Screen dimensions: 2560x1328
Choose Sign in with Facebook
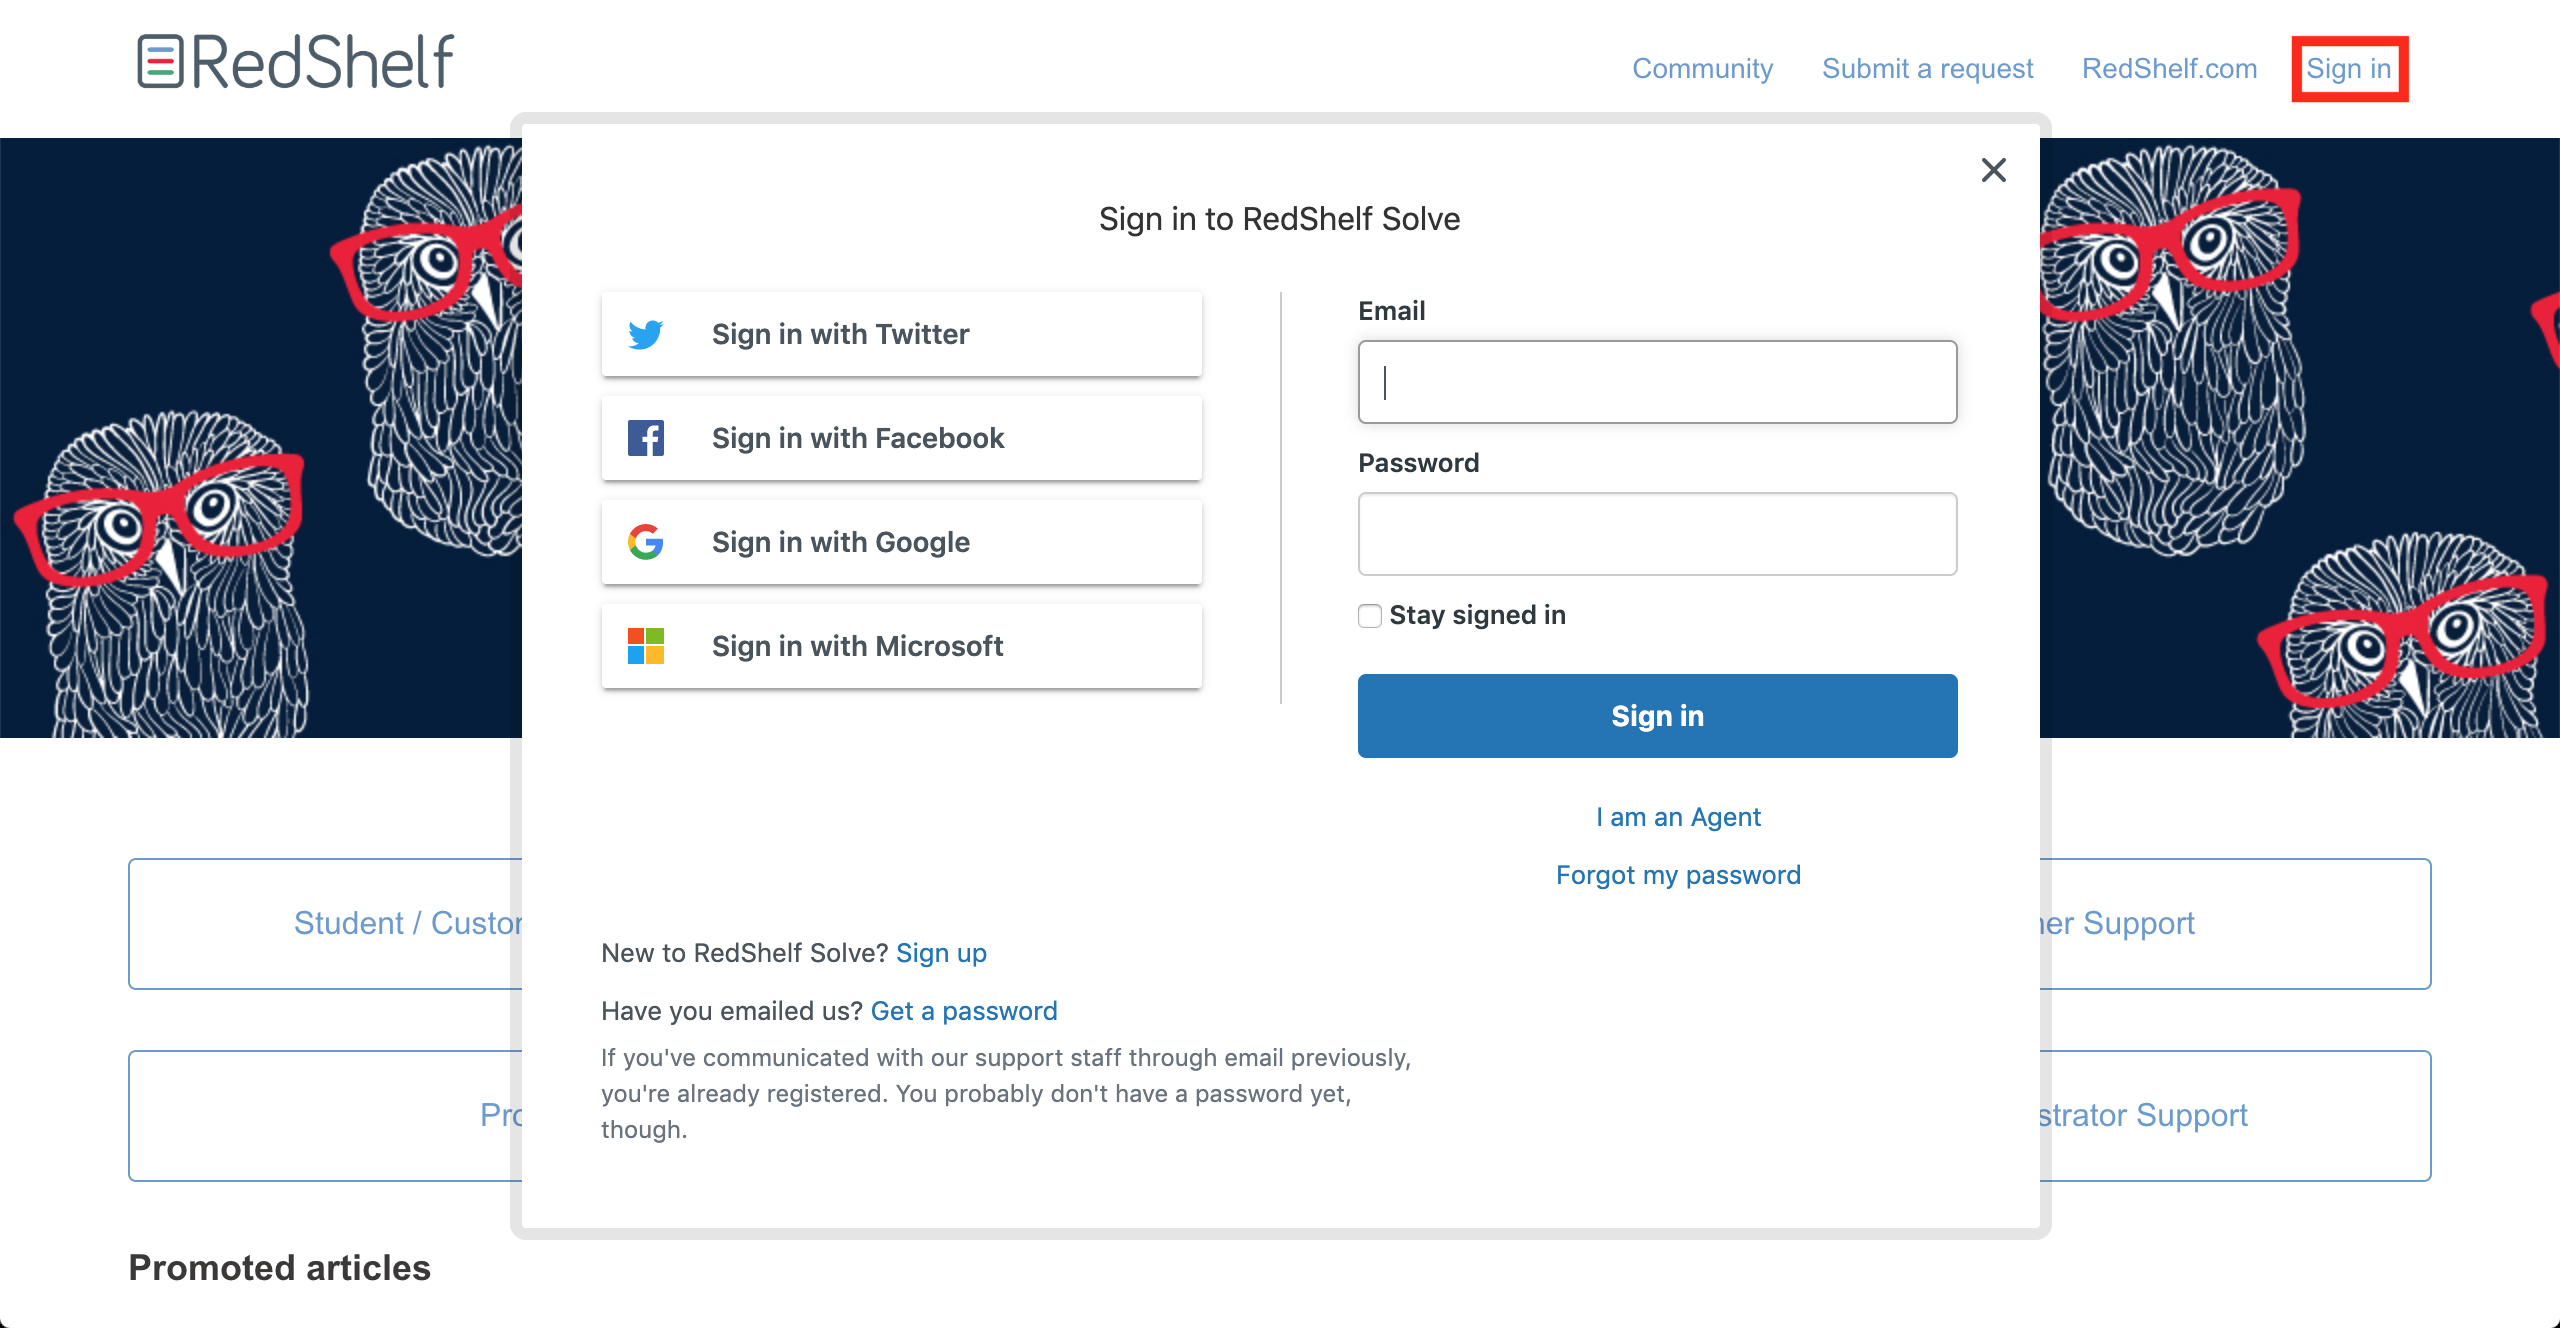902,438
